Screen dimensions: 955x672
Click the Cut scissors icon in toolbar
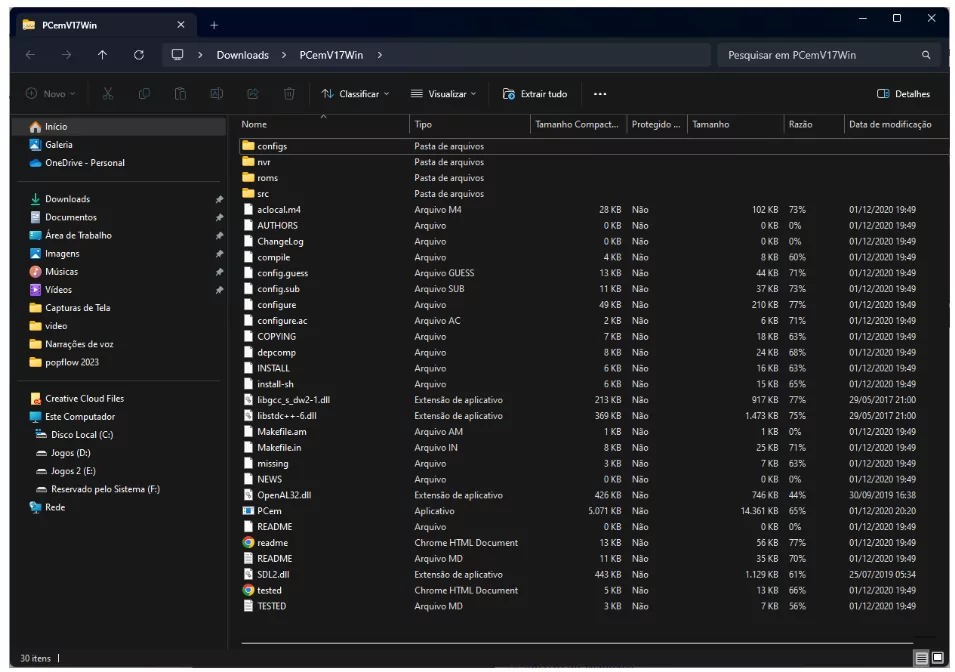[x=108, y=94]
